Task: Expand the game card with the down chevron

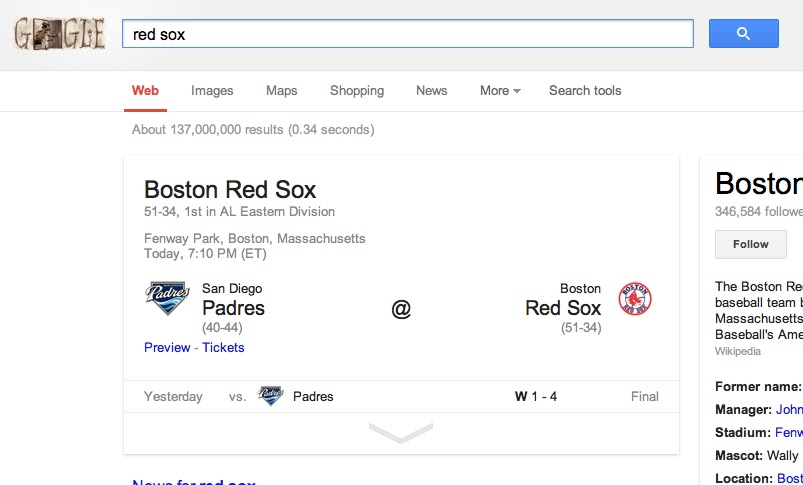Action: (x=401, y=433)
